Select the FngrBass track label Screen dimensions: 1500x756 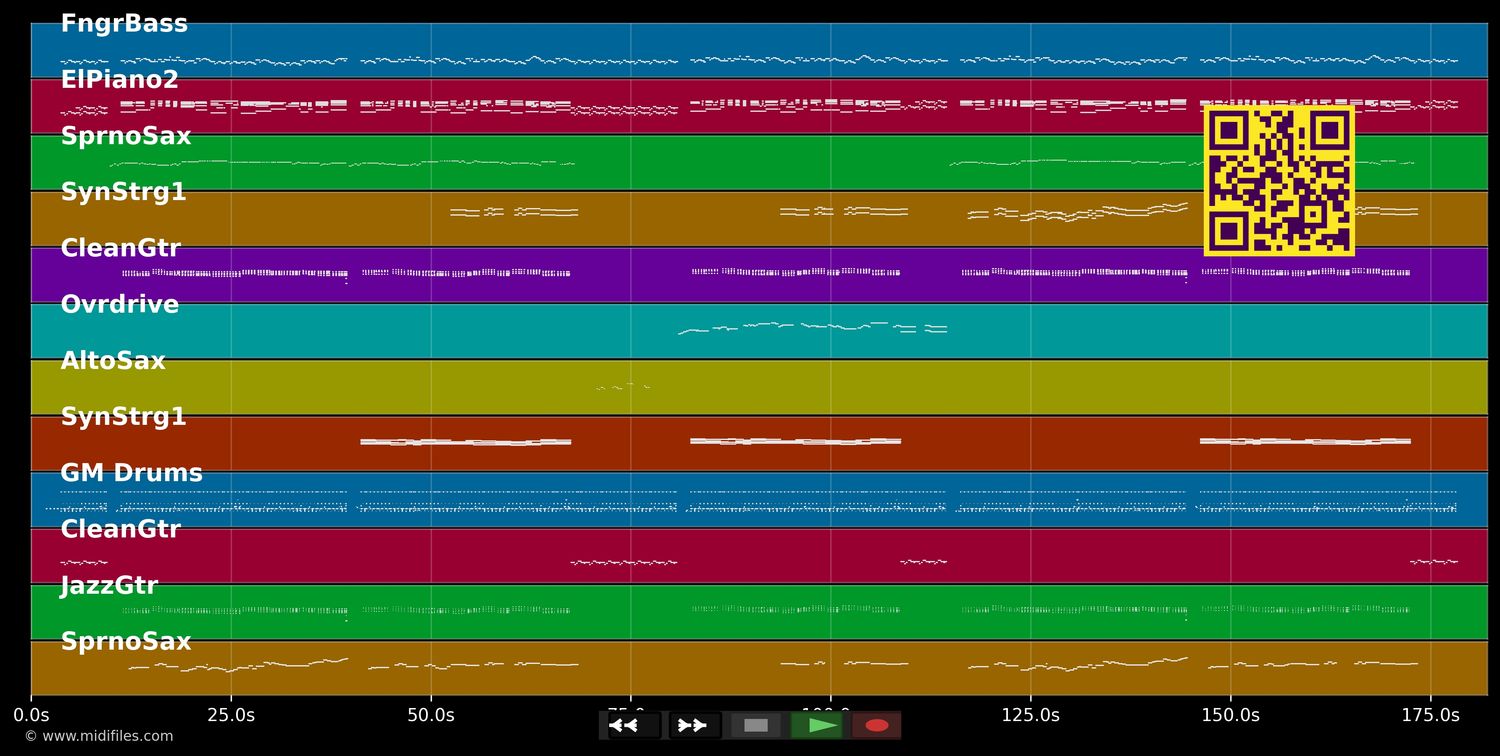124,24
